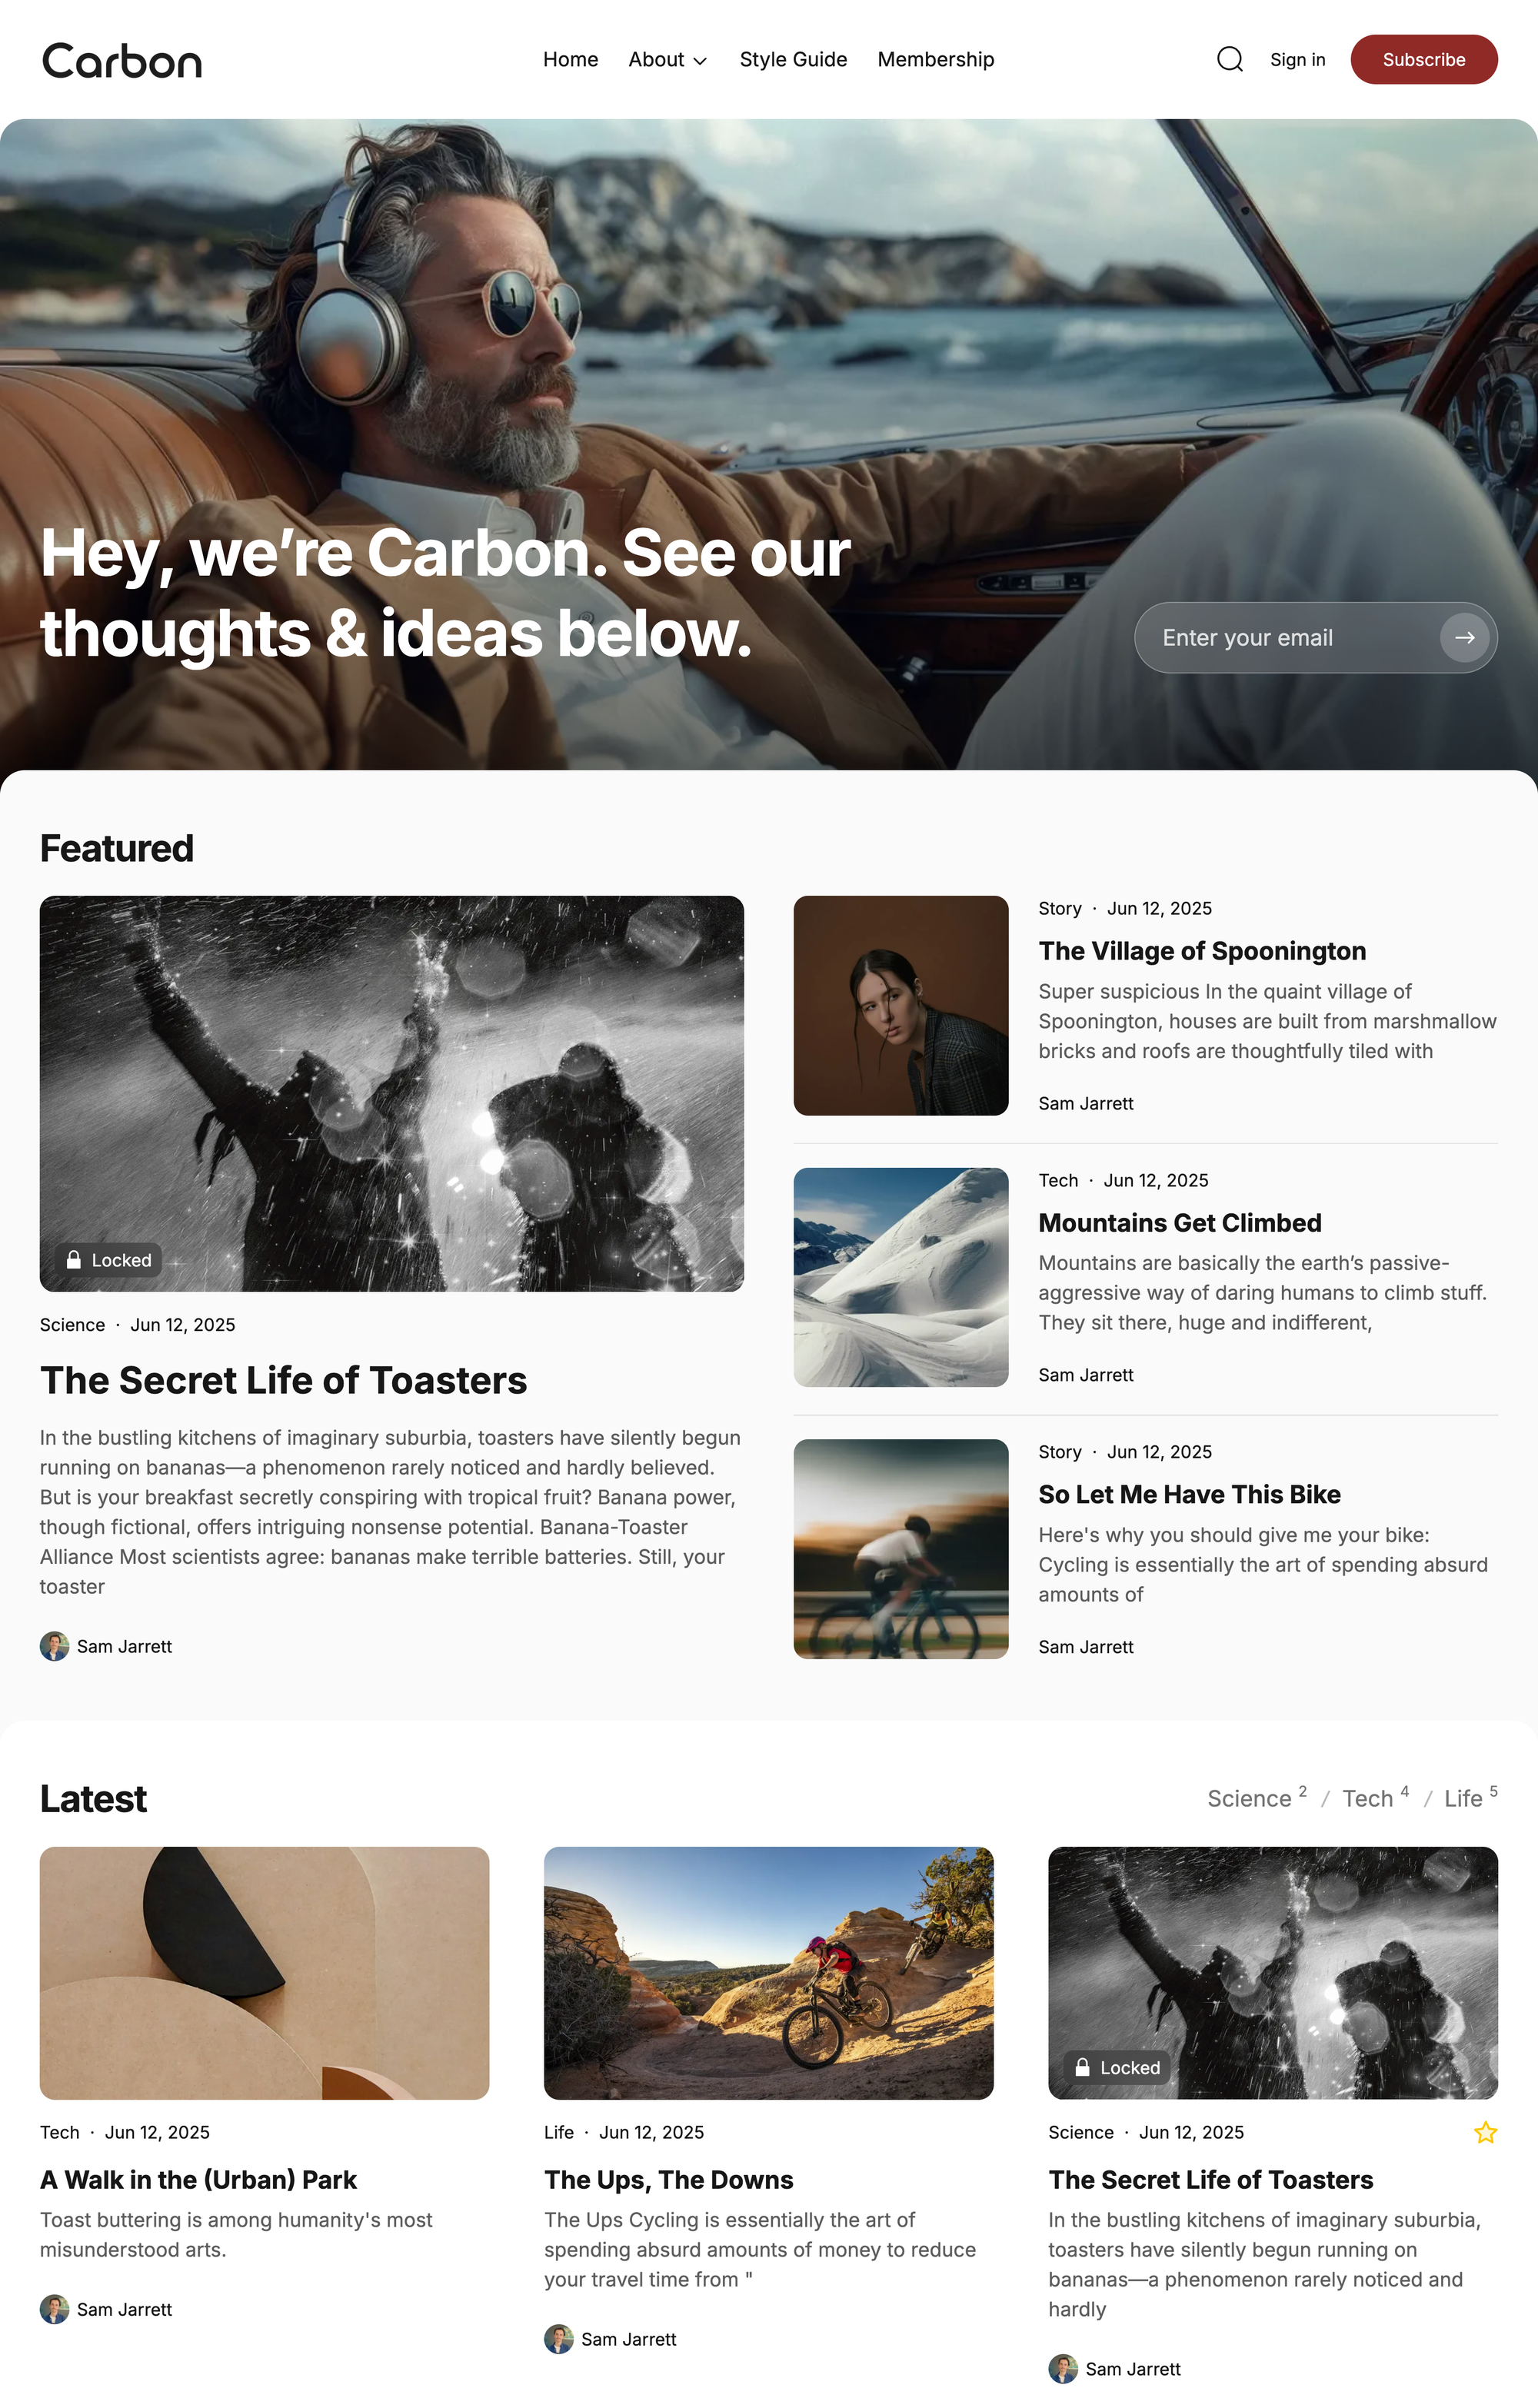Open the search magnifier icon
This screenshot has height=2408, width=1538.
tap(1229, 60)
